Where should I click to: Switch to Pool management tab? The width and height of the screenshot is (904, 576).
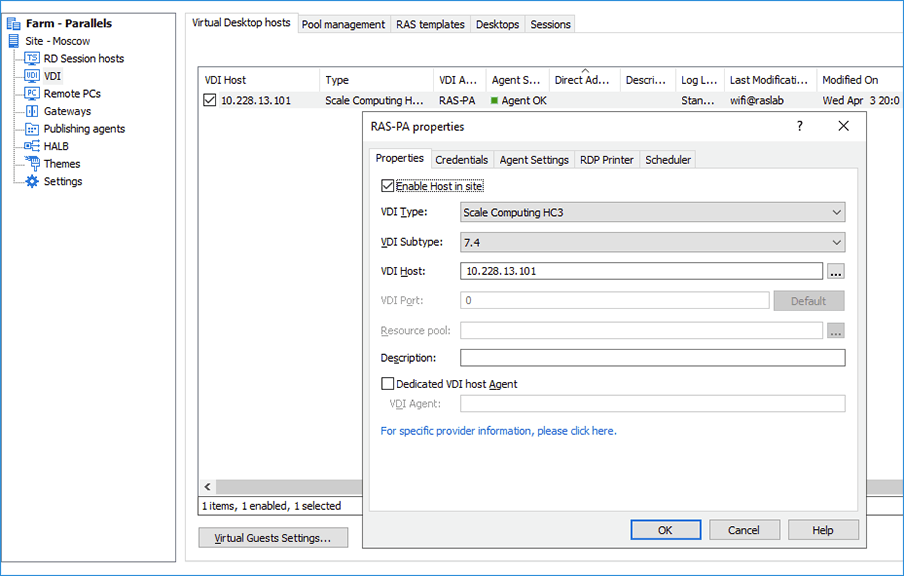tap(343, 24)
